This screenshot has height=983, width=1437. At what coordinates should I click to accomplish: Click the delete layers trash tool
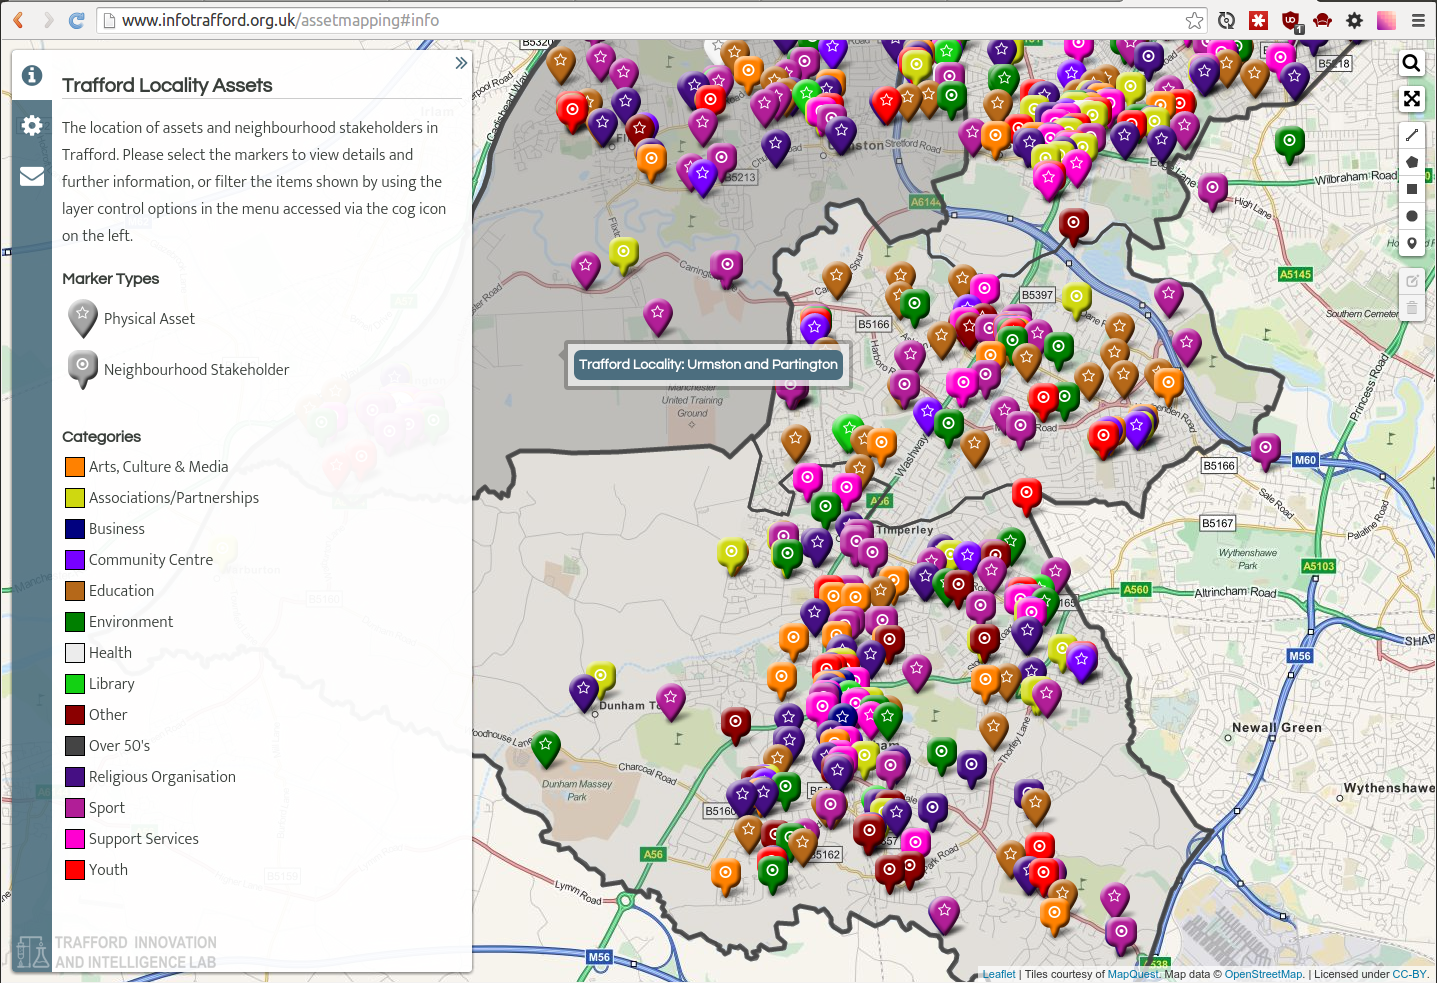click(1411, 308)
